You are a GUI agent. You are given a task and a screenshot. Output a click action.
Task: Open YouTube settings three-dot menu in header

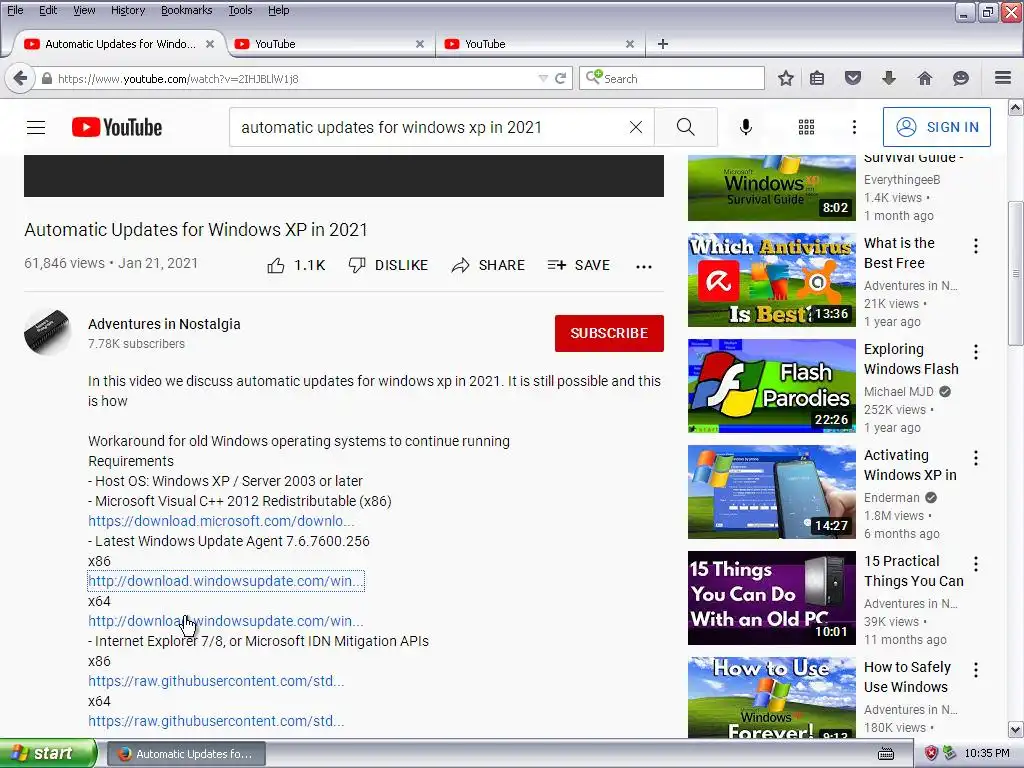[x=854, y=127]
